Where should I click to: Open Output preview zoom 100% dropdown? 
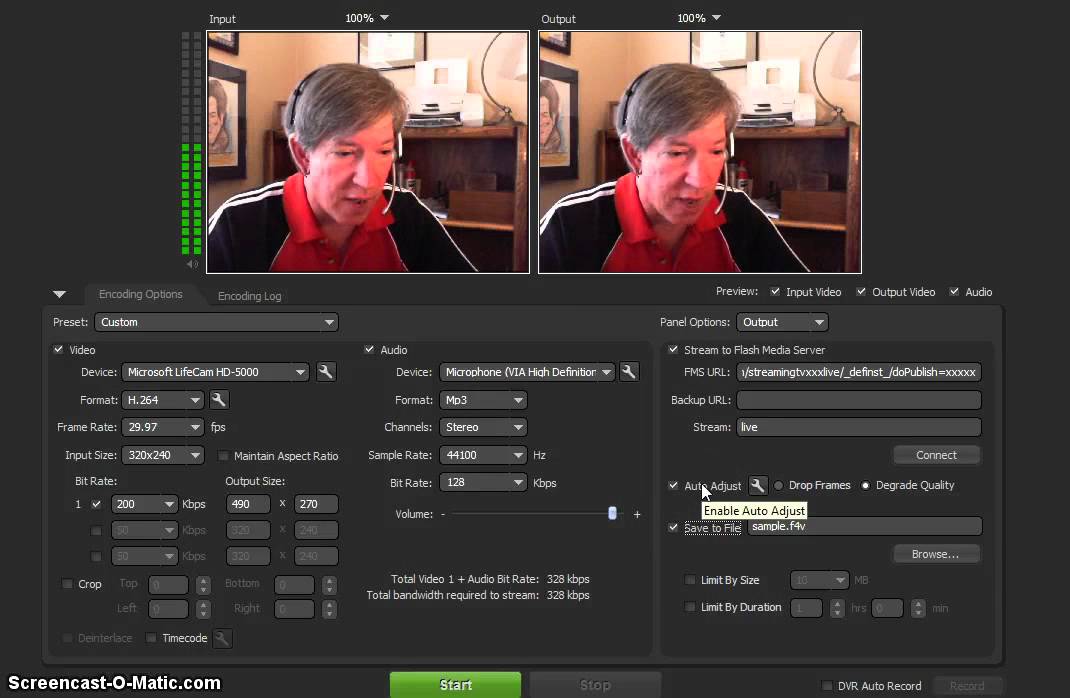click(x=699, y=18)
